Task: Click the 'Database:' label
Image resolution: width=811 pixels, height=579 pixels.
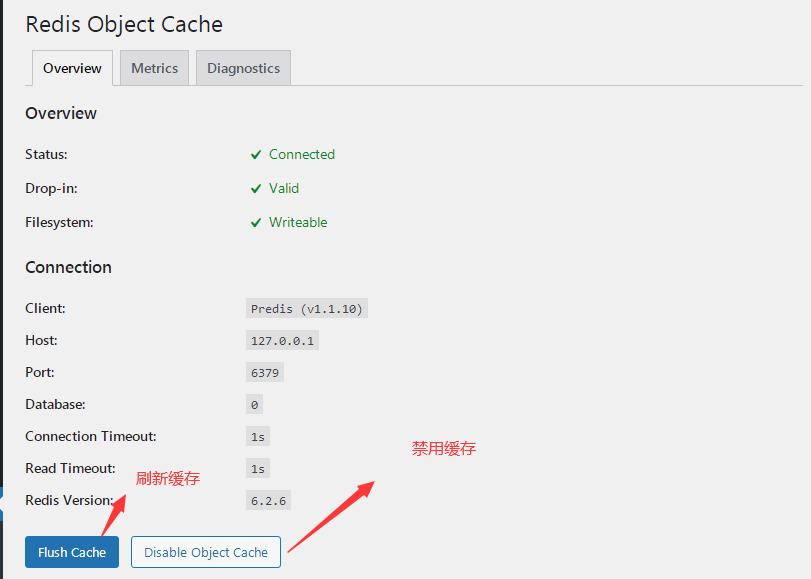Action: click(x=55, y=405)
